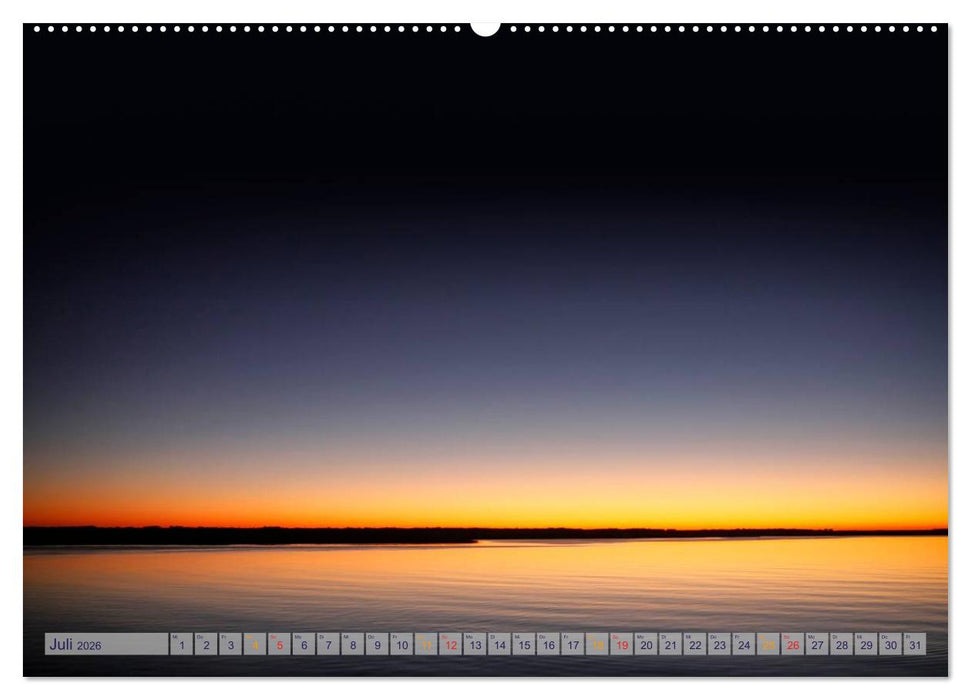Click the red Sunday 5 cell

[280, 644]
